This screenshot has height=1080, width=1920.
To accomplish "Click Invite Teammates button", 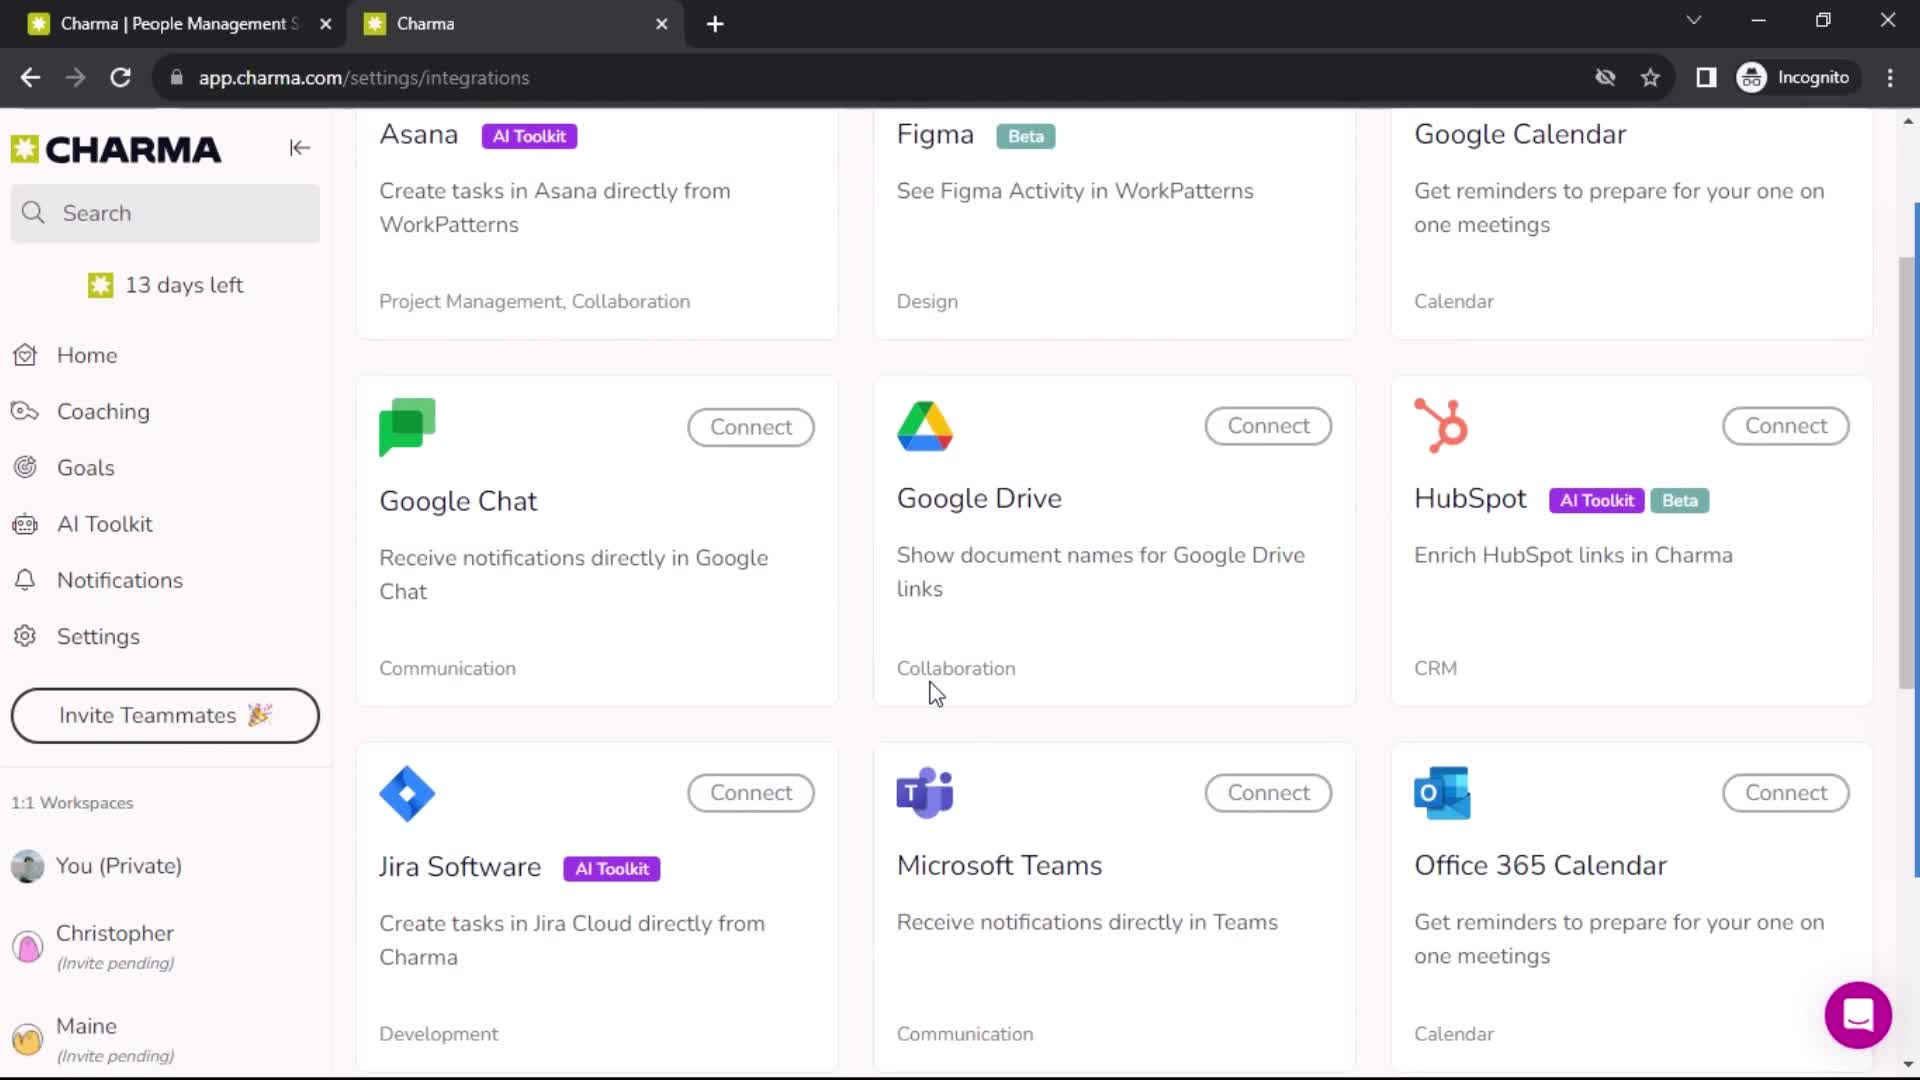I will point(165,715).
